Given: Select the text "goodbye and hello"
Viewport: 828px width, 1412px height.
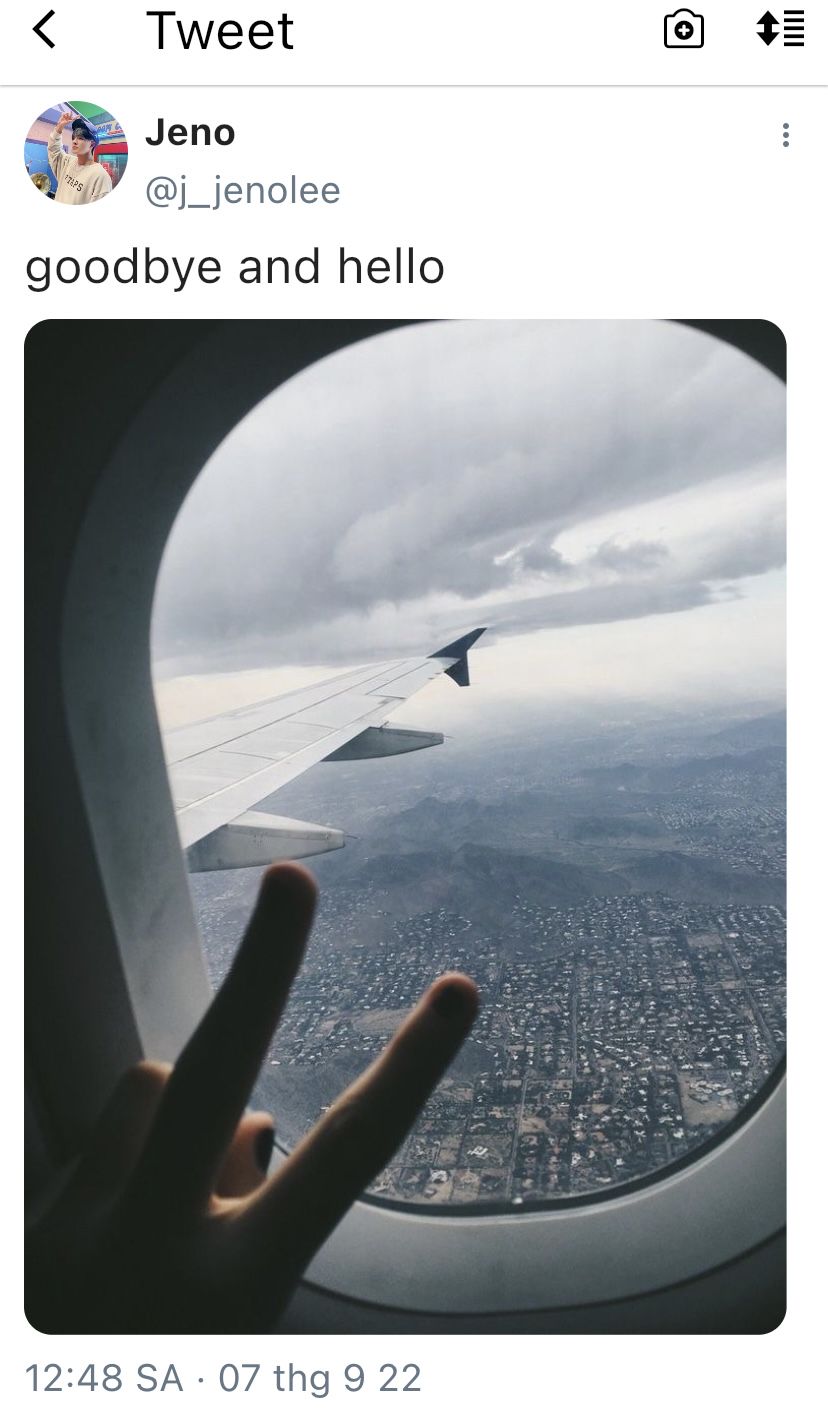Looking at the screenshot, I should 235,267.
